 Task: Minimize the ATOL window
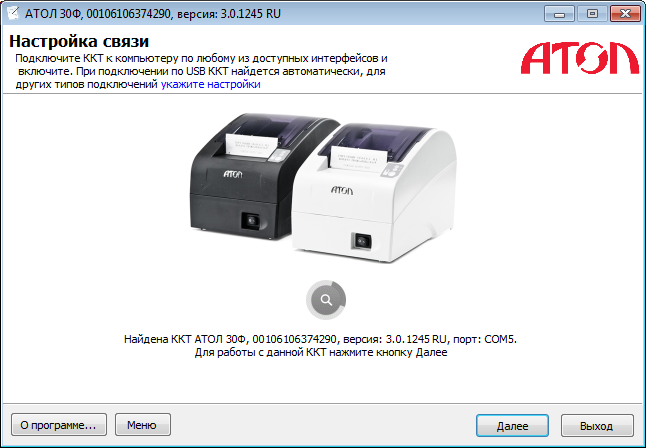click(559, 14)
